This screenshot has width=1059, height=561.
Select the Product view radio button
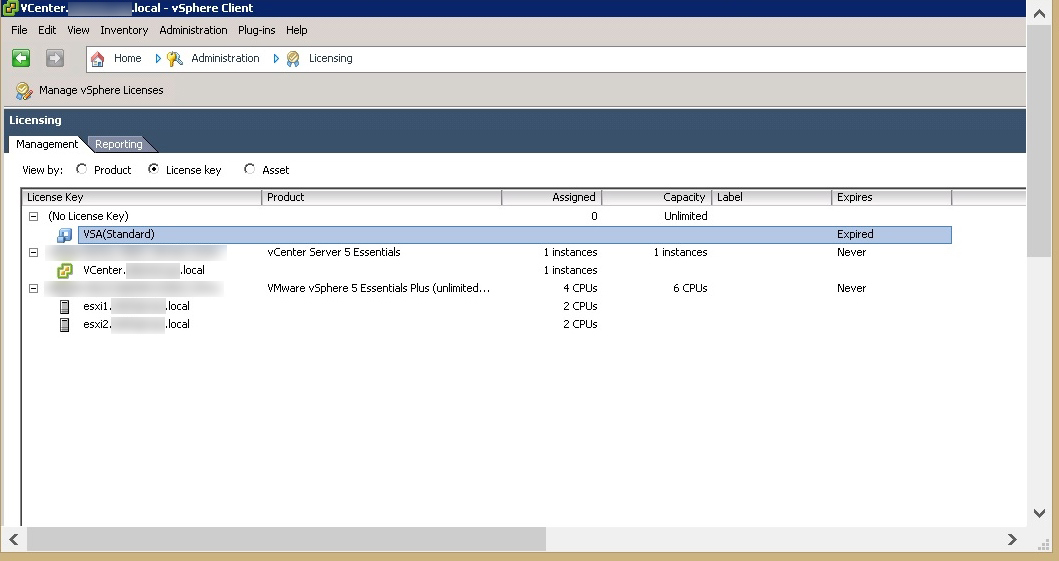pyautogui.click(x=82, y=169)
